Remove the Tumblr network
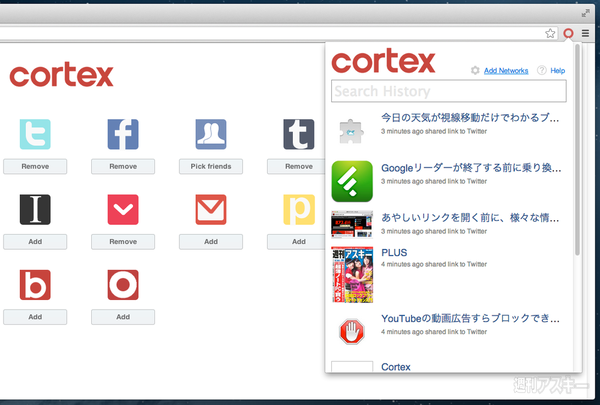 point(296,167)
